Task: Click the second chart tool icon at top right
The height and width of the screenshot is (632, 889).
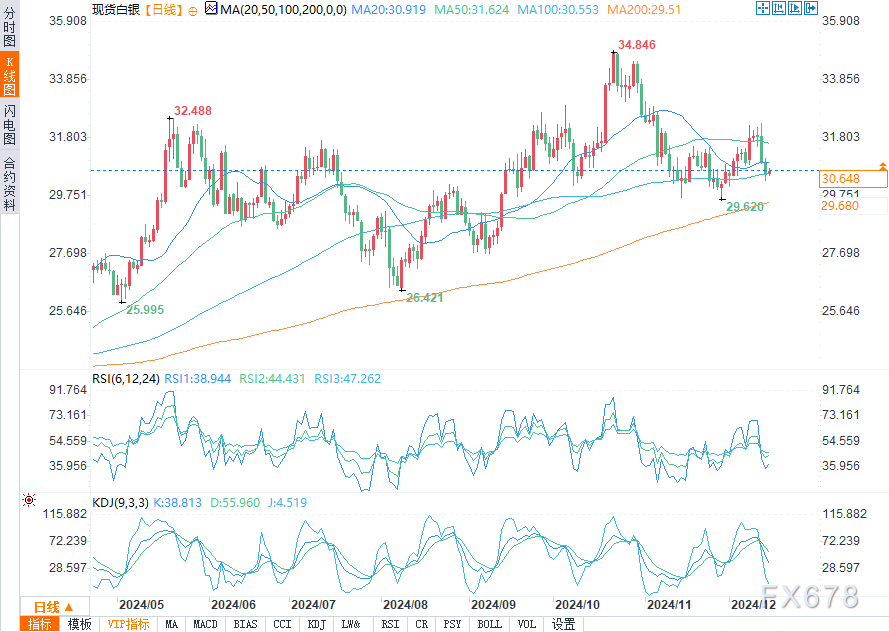Action: coord(777,8)
